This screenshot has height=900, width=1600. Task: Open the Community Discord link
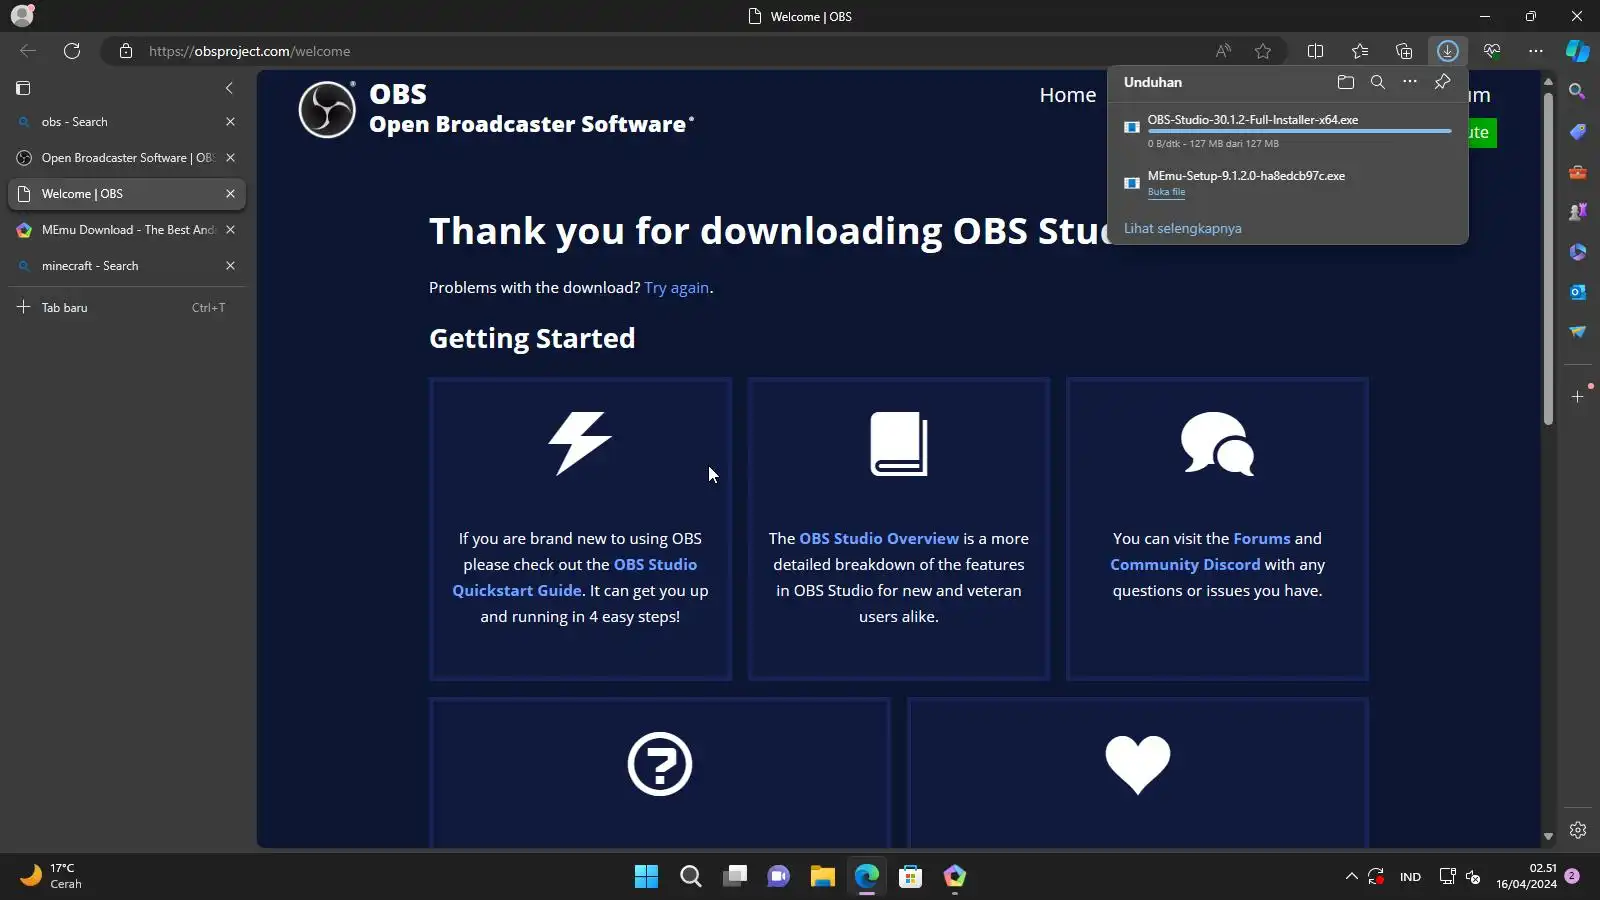[x=1185, y=565]
